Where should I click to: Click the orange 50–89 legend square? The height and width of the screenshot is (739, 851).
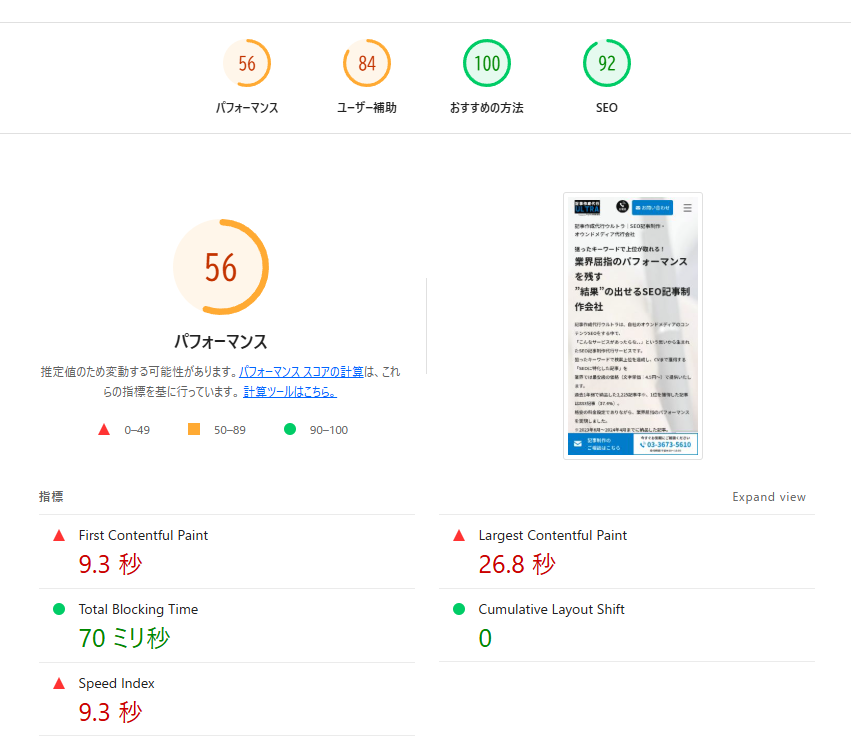pos(194,429)
